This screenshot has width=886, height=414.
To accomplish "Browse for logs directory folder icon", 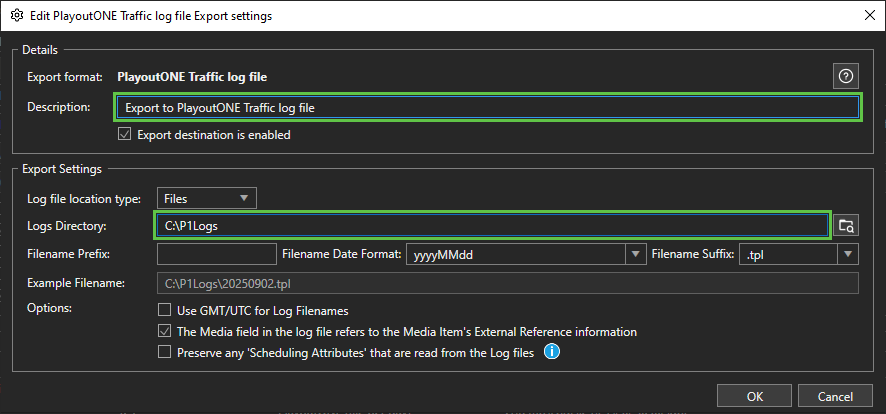I will [846, 226].
